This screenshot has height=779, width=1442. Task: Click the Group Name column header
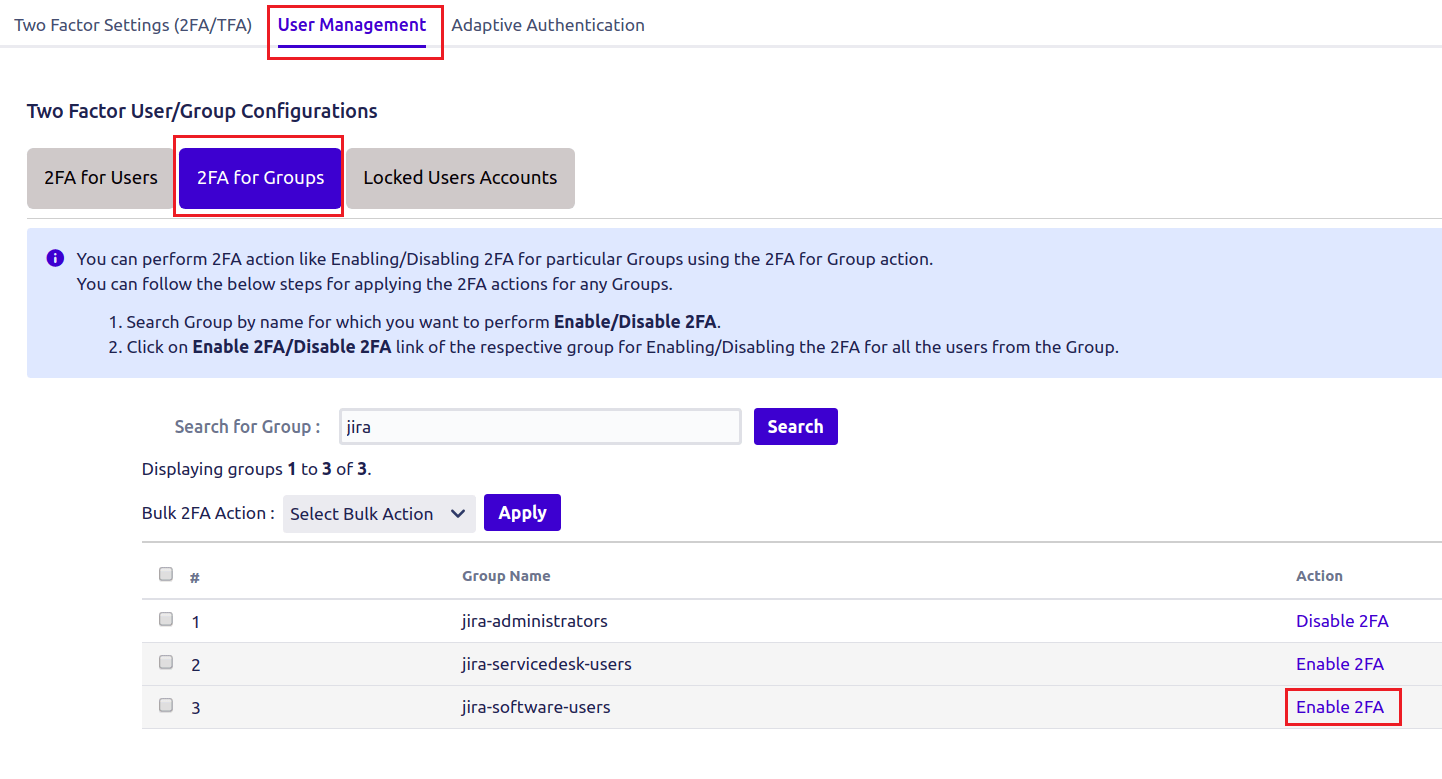(506, 576)
